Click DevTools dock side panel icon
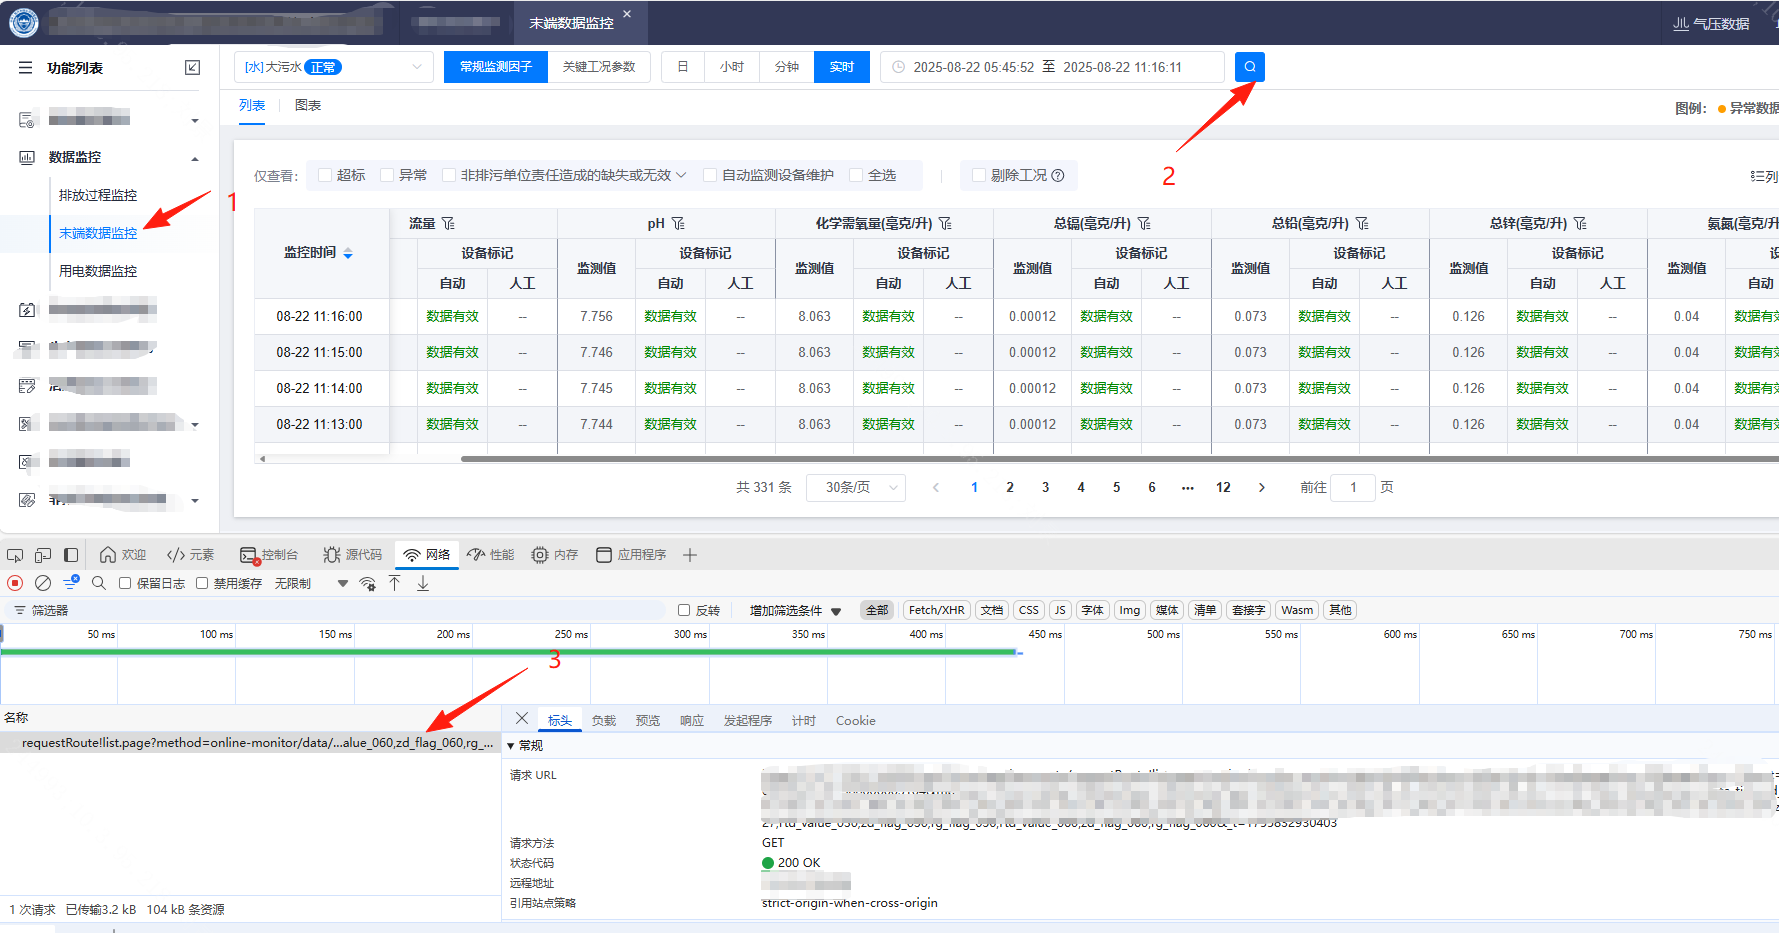Viewport: 1779px width, 933px height. 71,555
